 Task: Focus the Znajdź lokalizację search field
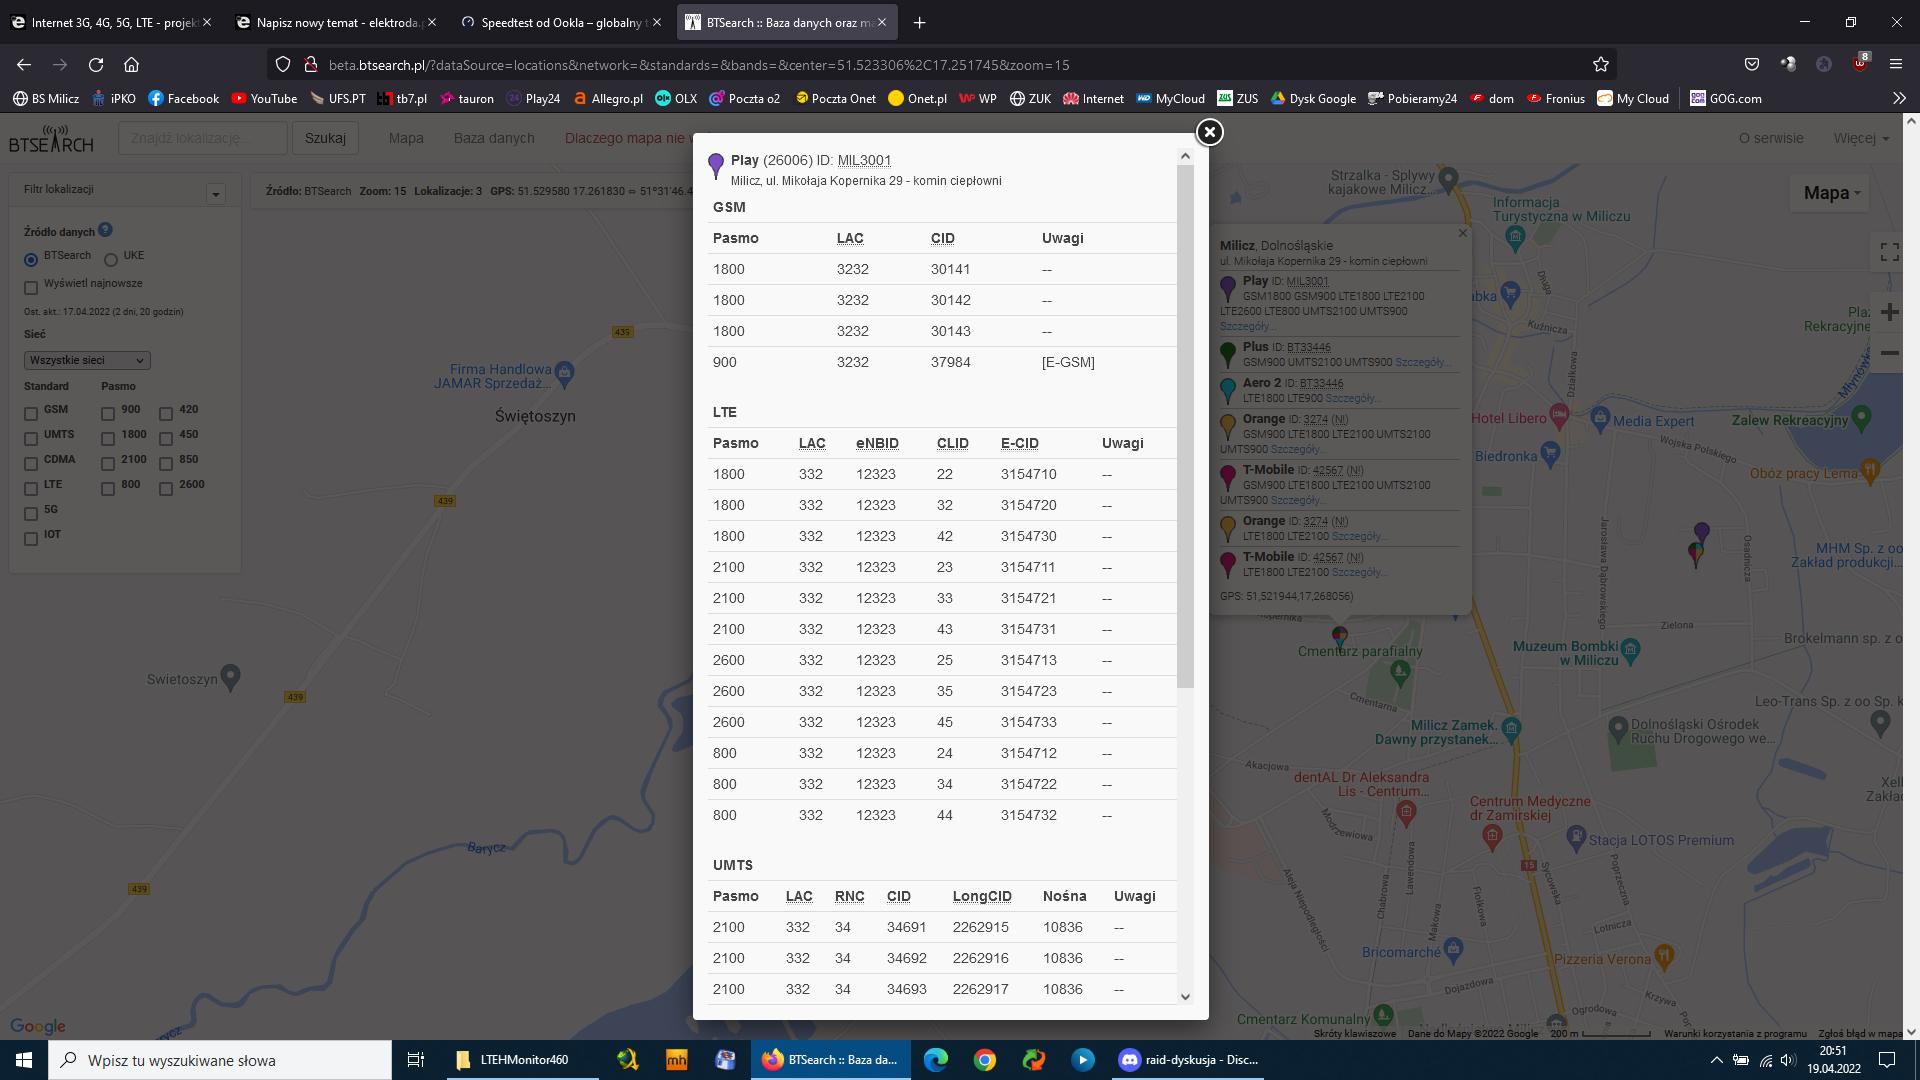203,138
